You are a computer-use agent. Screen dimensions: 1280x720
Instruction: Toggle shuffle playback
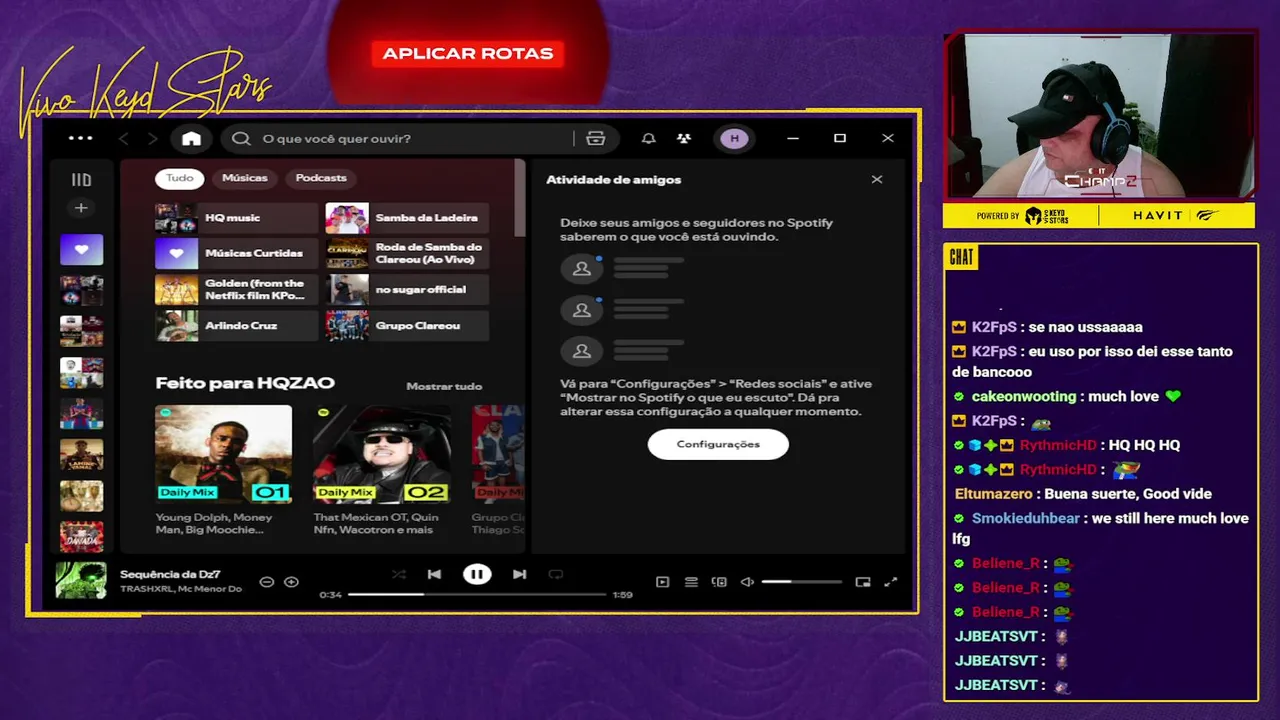[399, 574]
